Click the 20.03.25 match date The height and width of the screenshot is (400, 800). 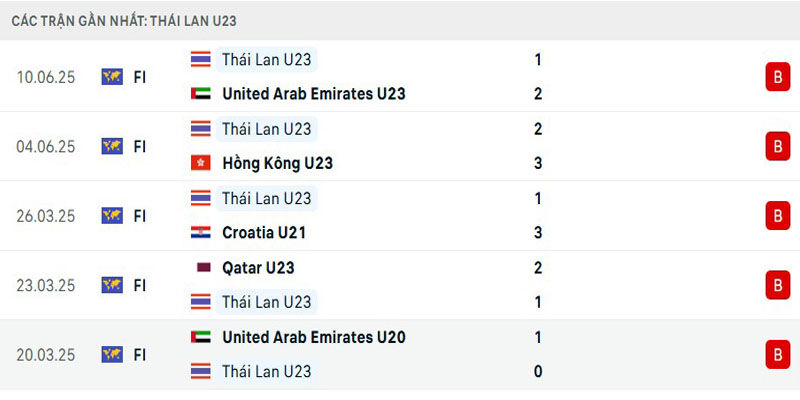(x=46, y=354)
